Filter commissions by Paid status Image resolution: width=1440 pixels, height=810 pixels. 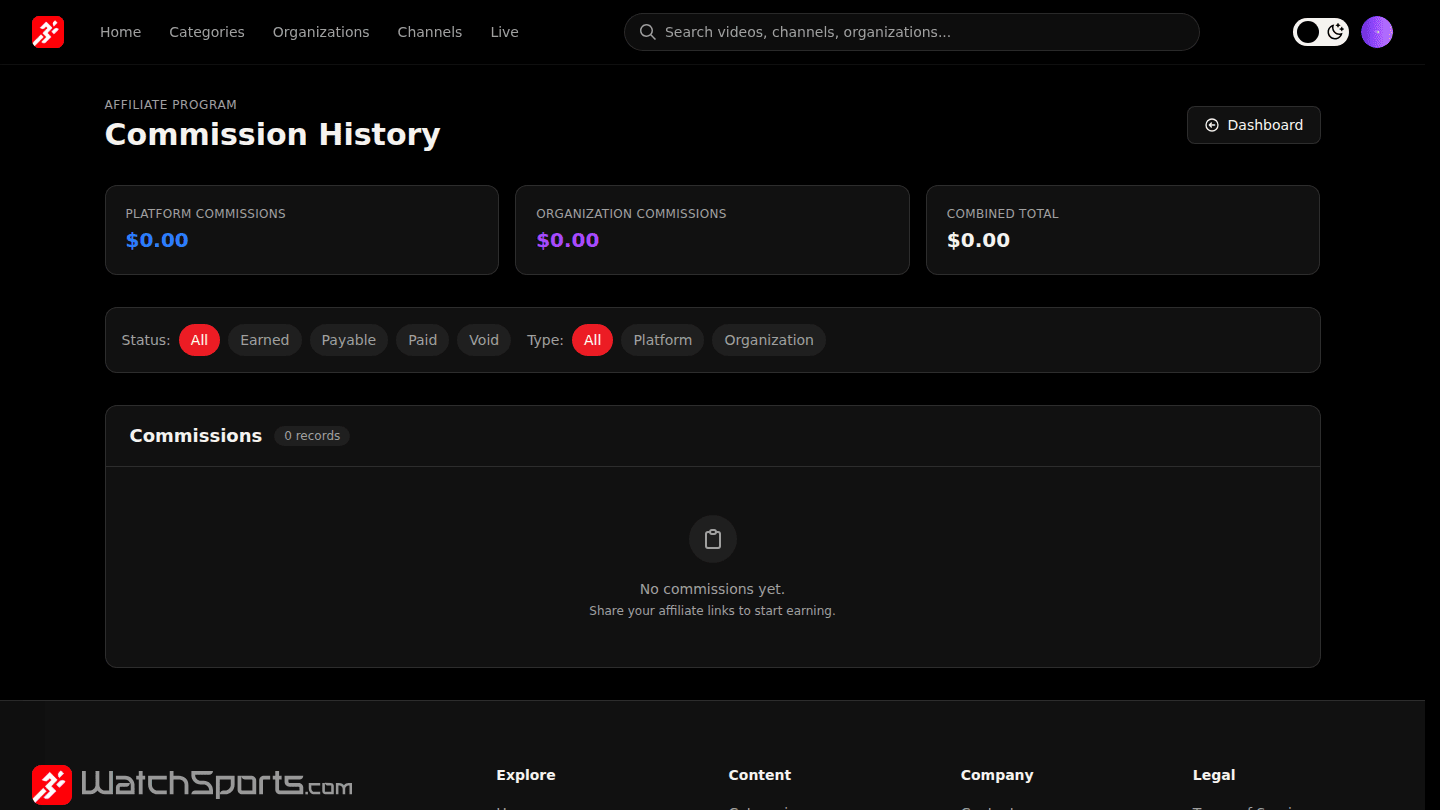click(x=423, y=340)
